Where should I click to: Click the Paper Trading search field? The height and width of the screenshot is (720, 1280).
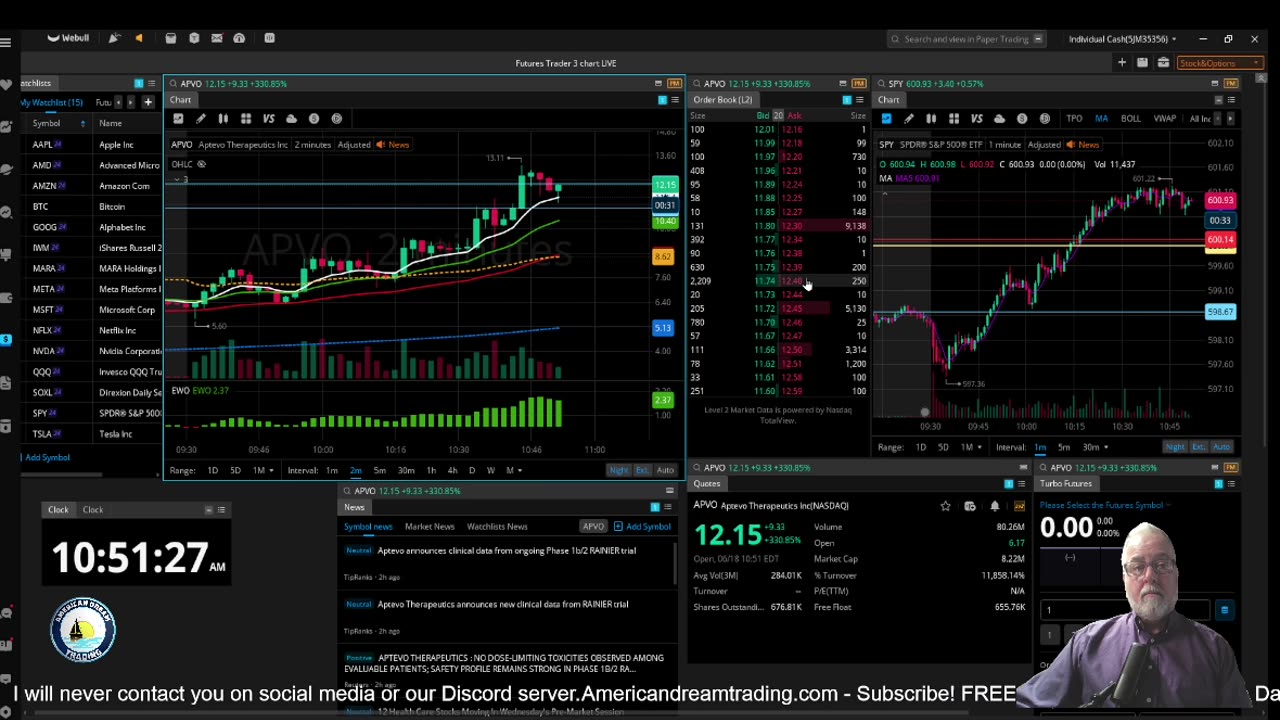pyautogui.click(x=966, y=39)
